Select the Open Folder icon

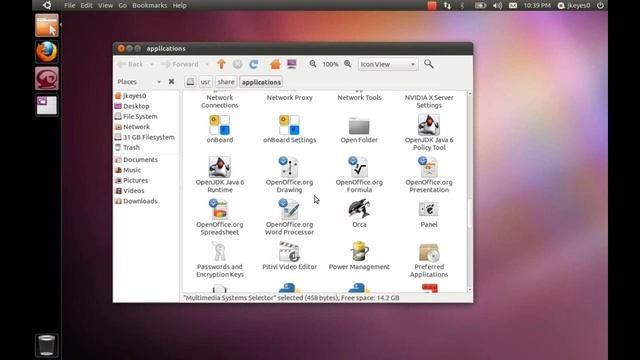pyautogui.click(x=359, y=126)
